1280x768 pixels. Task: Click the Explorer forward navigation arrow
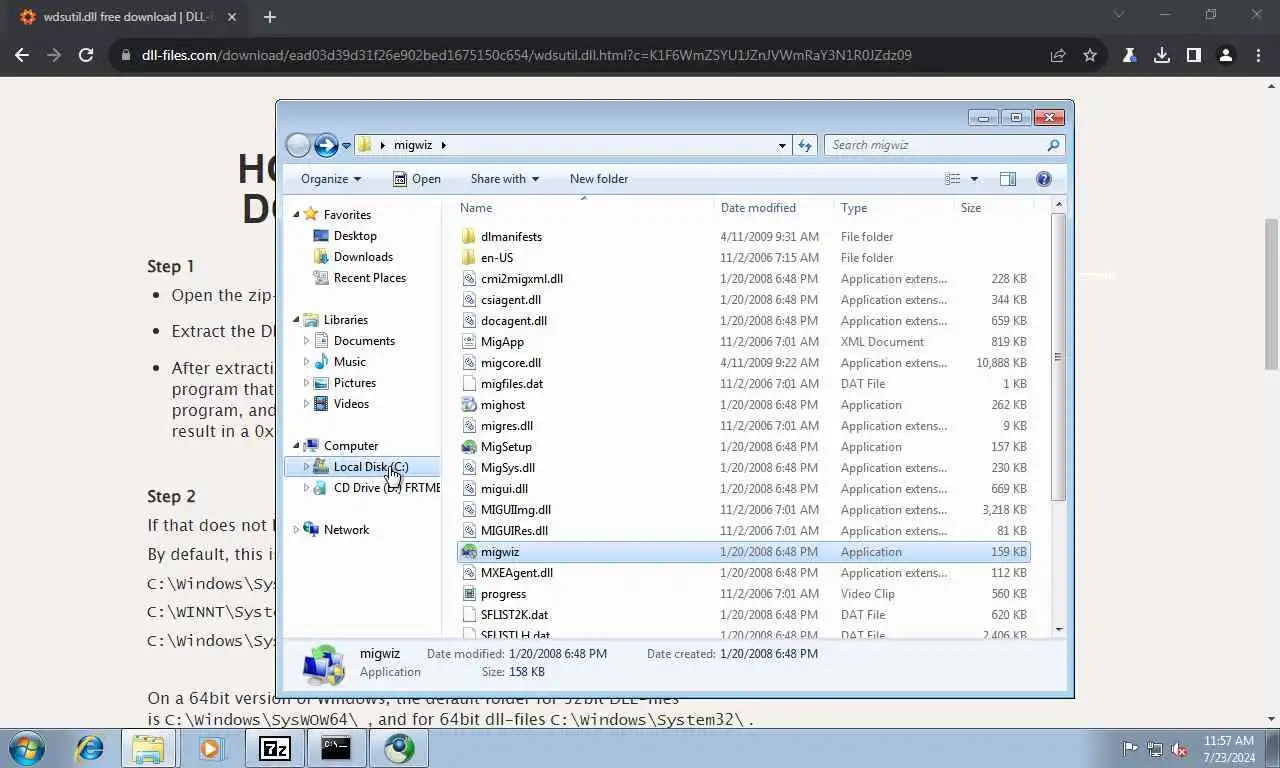coord(326,145)
